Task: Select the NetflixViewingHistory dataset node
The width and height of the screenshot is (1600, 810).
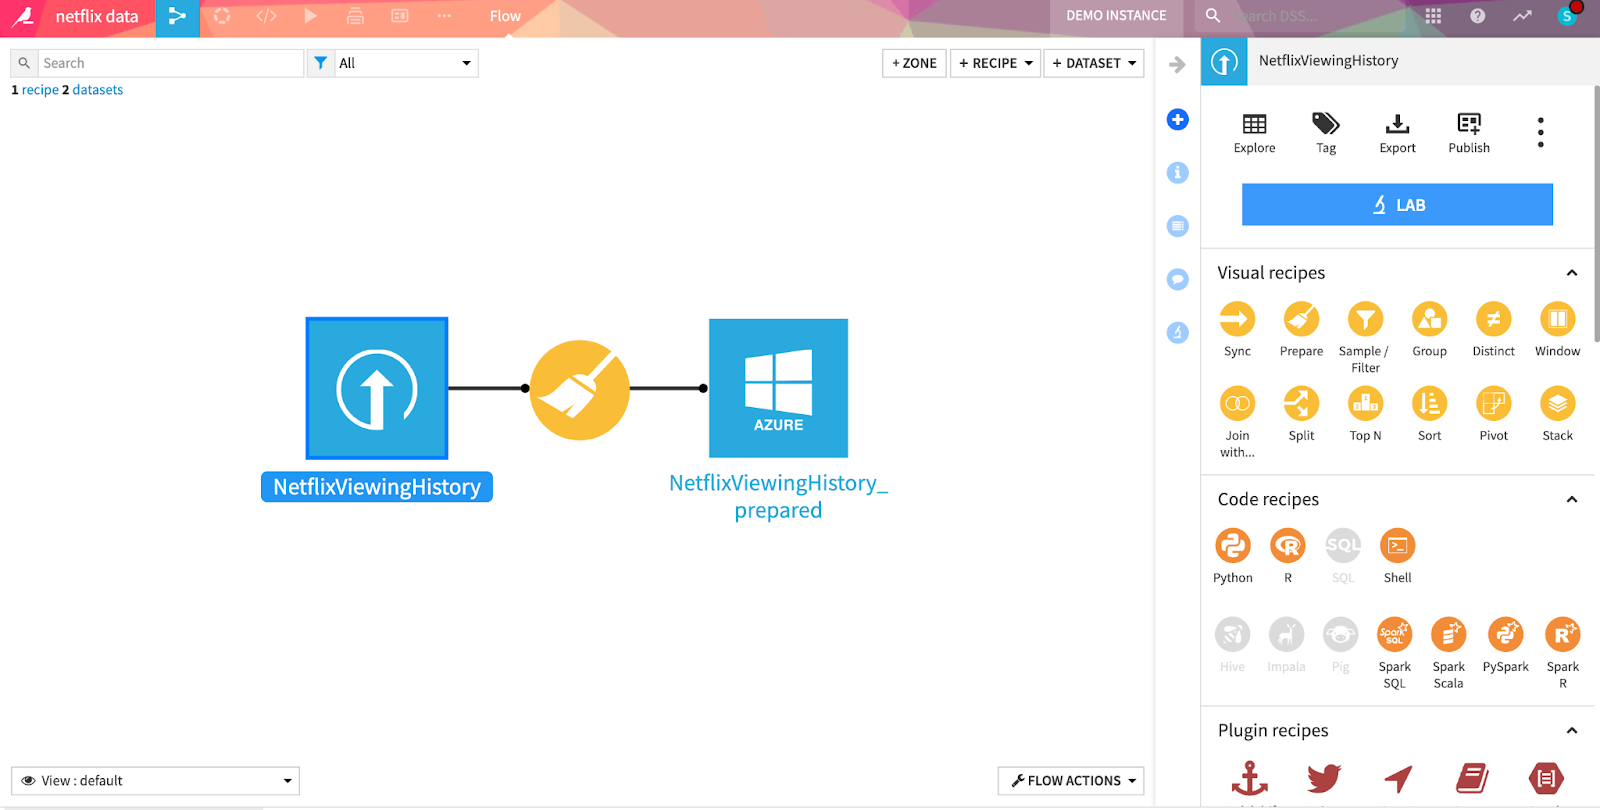Action: [377, 388]
